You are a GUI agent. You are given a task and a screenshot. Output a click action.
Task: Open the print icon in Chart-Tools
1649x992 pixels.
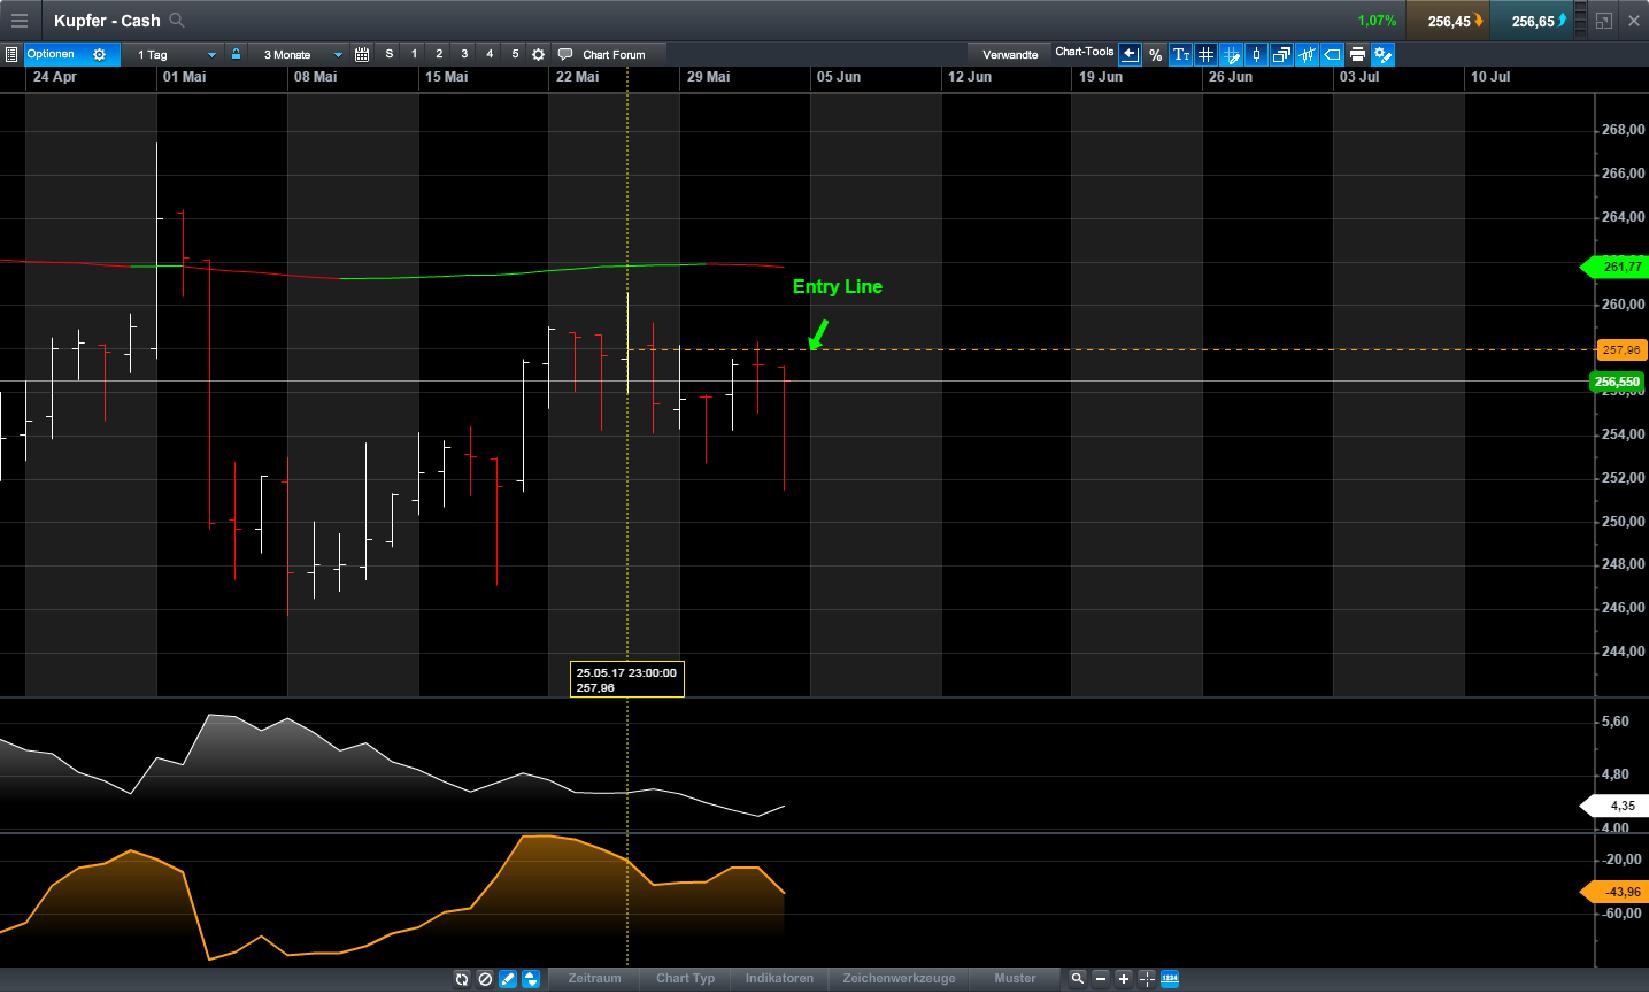[1357, 54]
